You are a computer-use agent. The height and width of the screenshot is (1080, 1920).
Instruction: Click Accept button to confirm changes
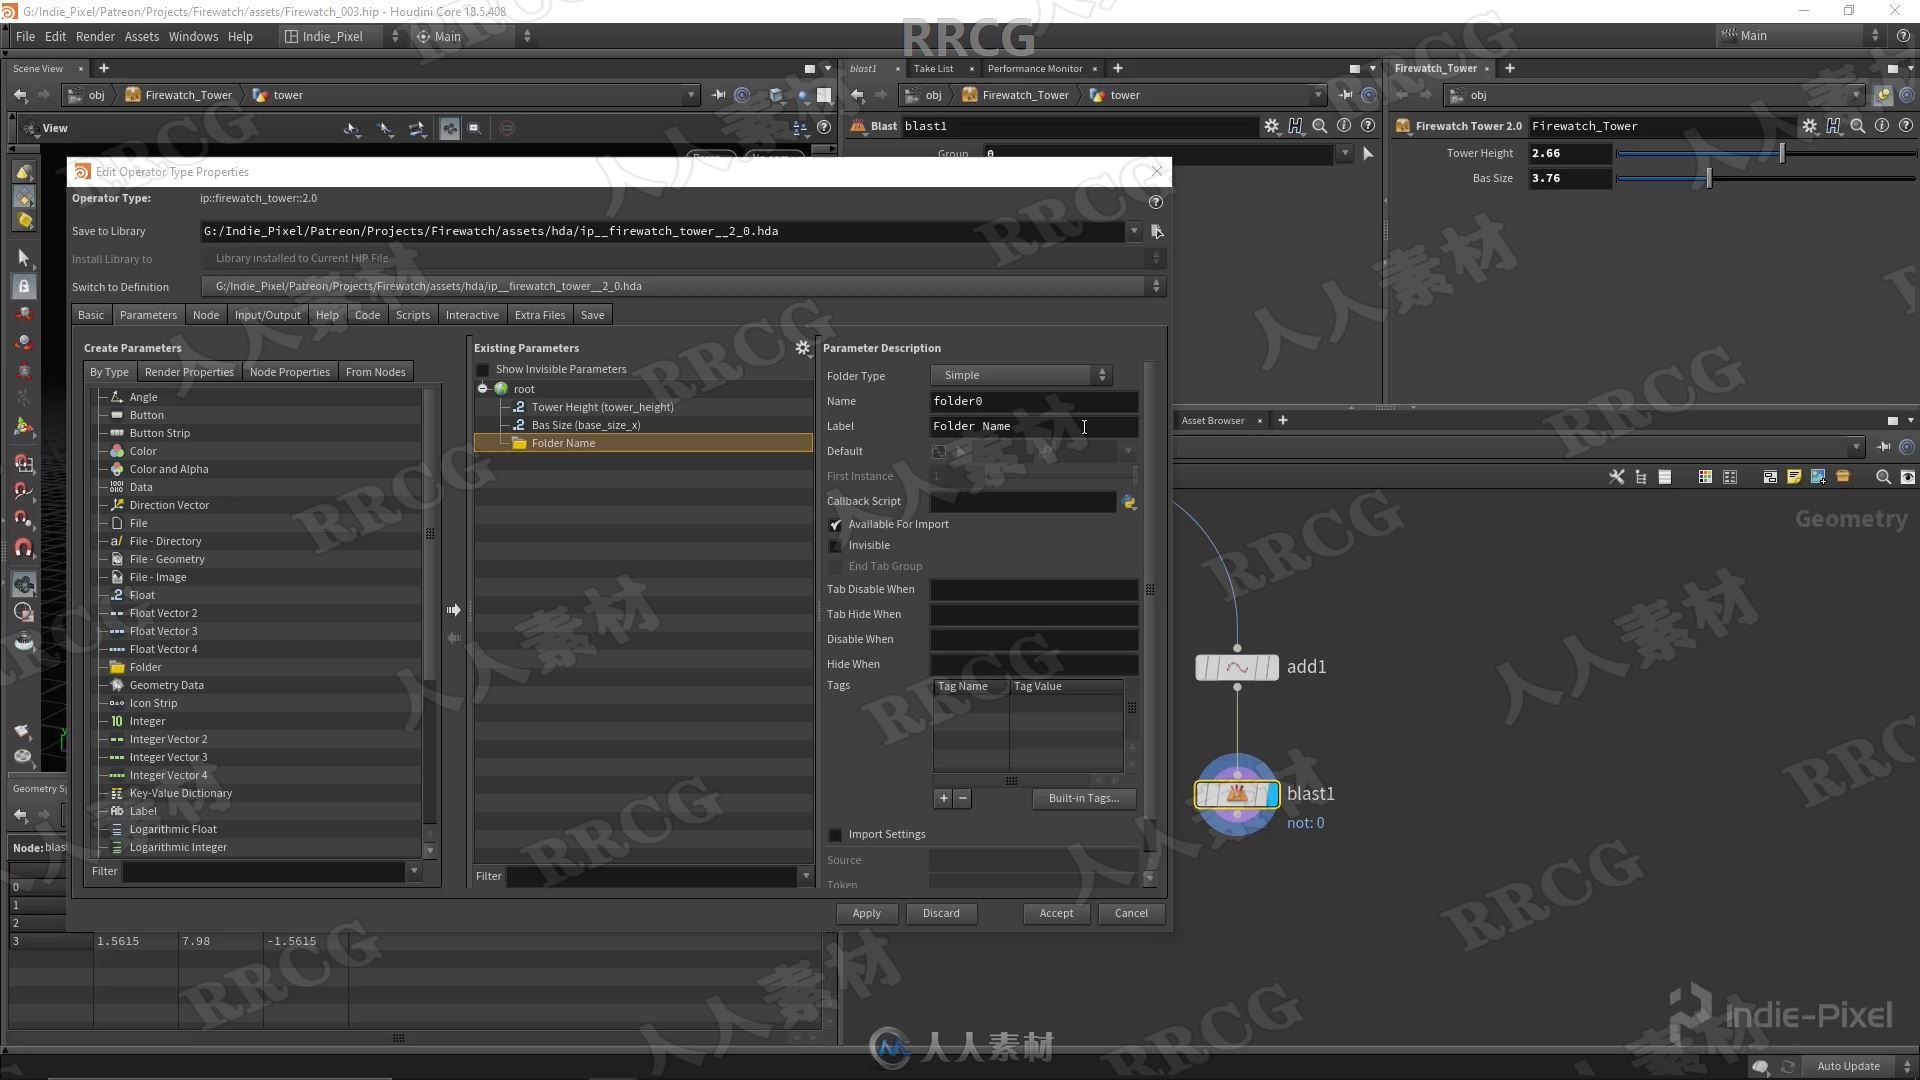(1055, 911)
